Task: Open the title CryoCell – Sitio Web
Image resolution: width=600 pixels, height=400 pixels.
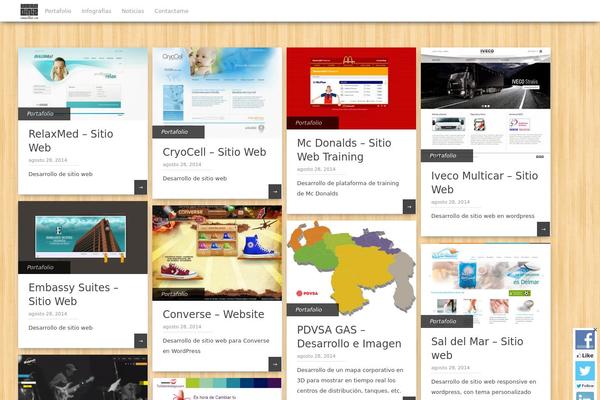Action: tap(214, 152)
